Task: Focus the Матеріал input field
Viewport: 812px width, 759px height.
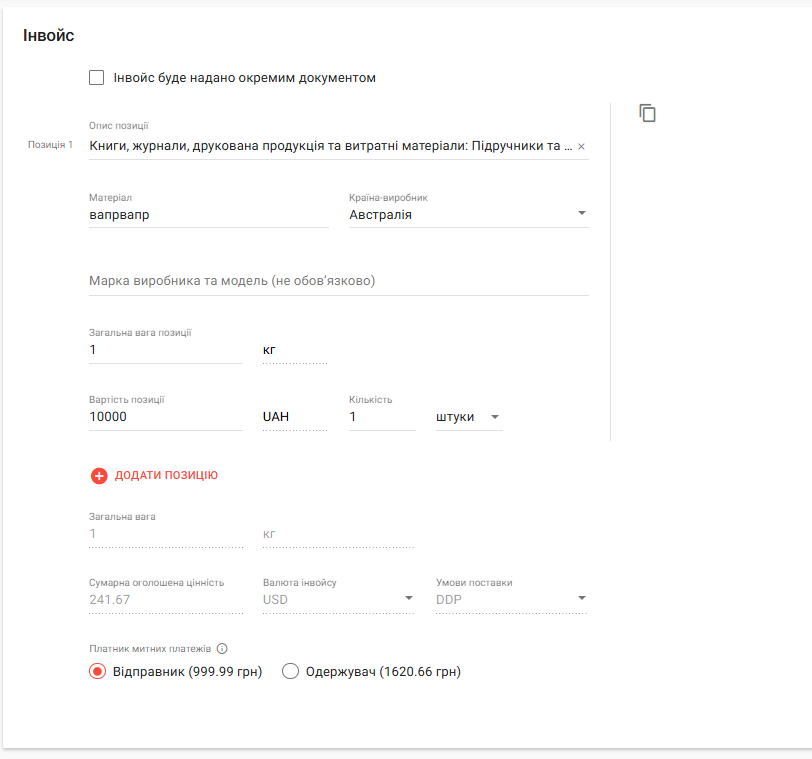Action: [x=209, y=214]
